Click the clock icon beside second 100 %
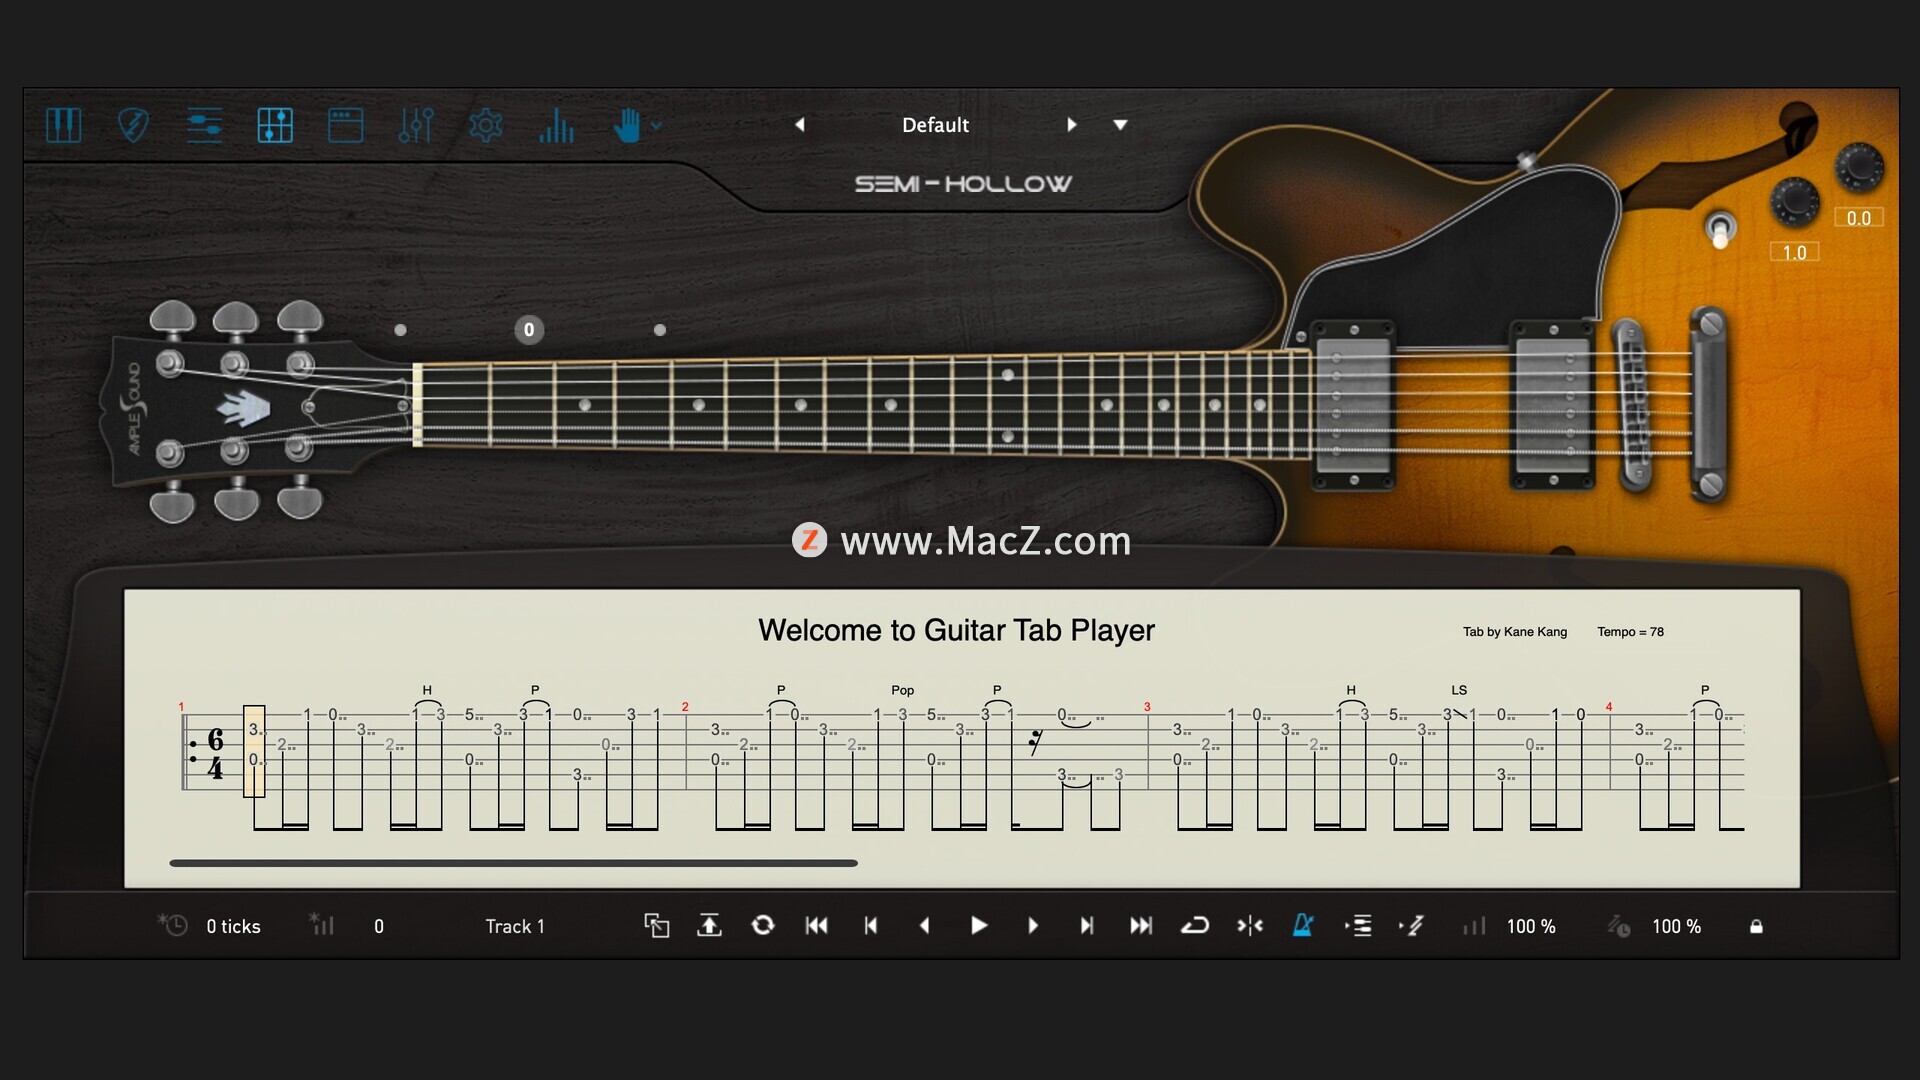Viewport: 1920px width, 1080px height. [1619, 926]
